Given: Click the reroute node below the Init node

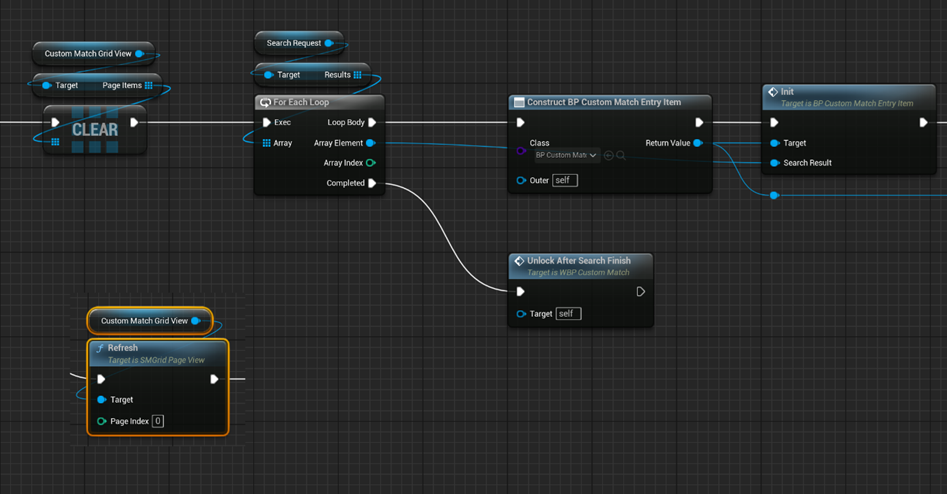Looking at the screenshot, I should [x=774, y=195].
